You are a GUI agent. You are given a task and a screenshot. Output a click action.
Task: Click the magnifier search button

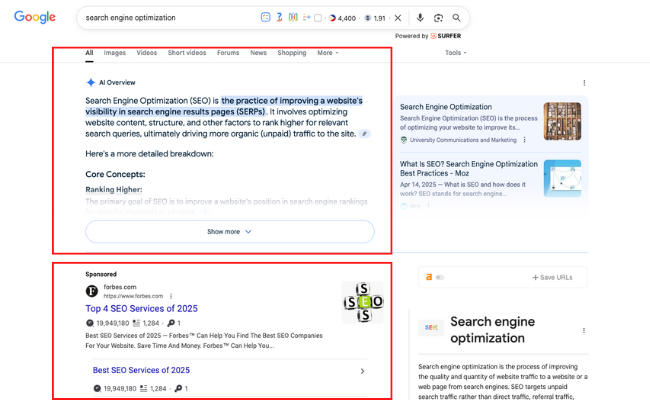[456, 17]
